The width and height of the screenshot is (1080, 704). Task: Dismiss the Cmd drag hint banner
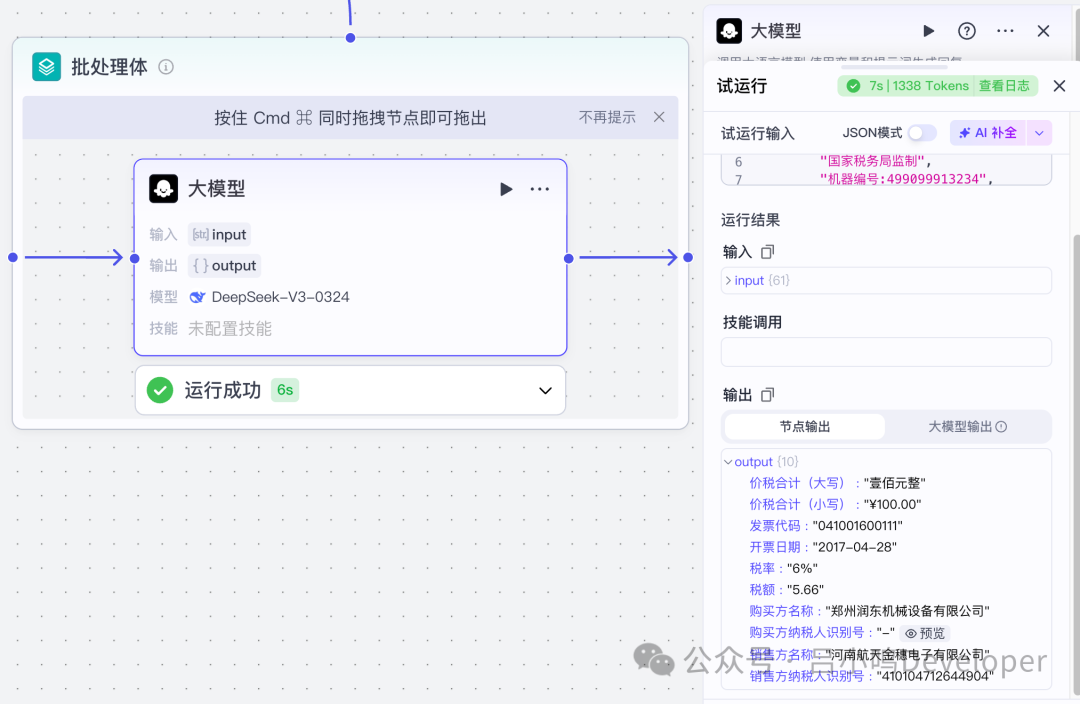pyautogui.click(x=659, y=117)
